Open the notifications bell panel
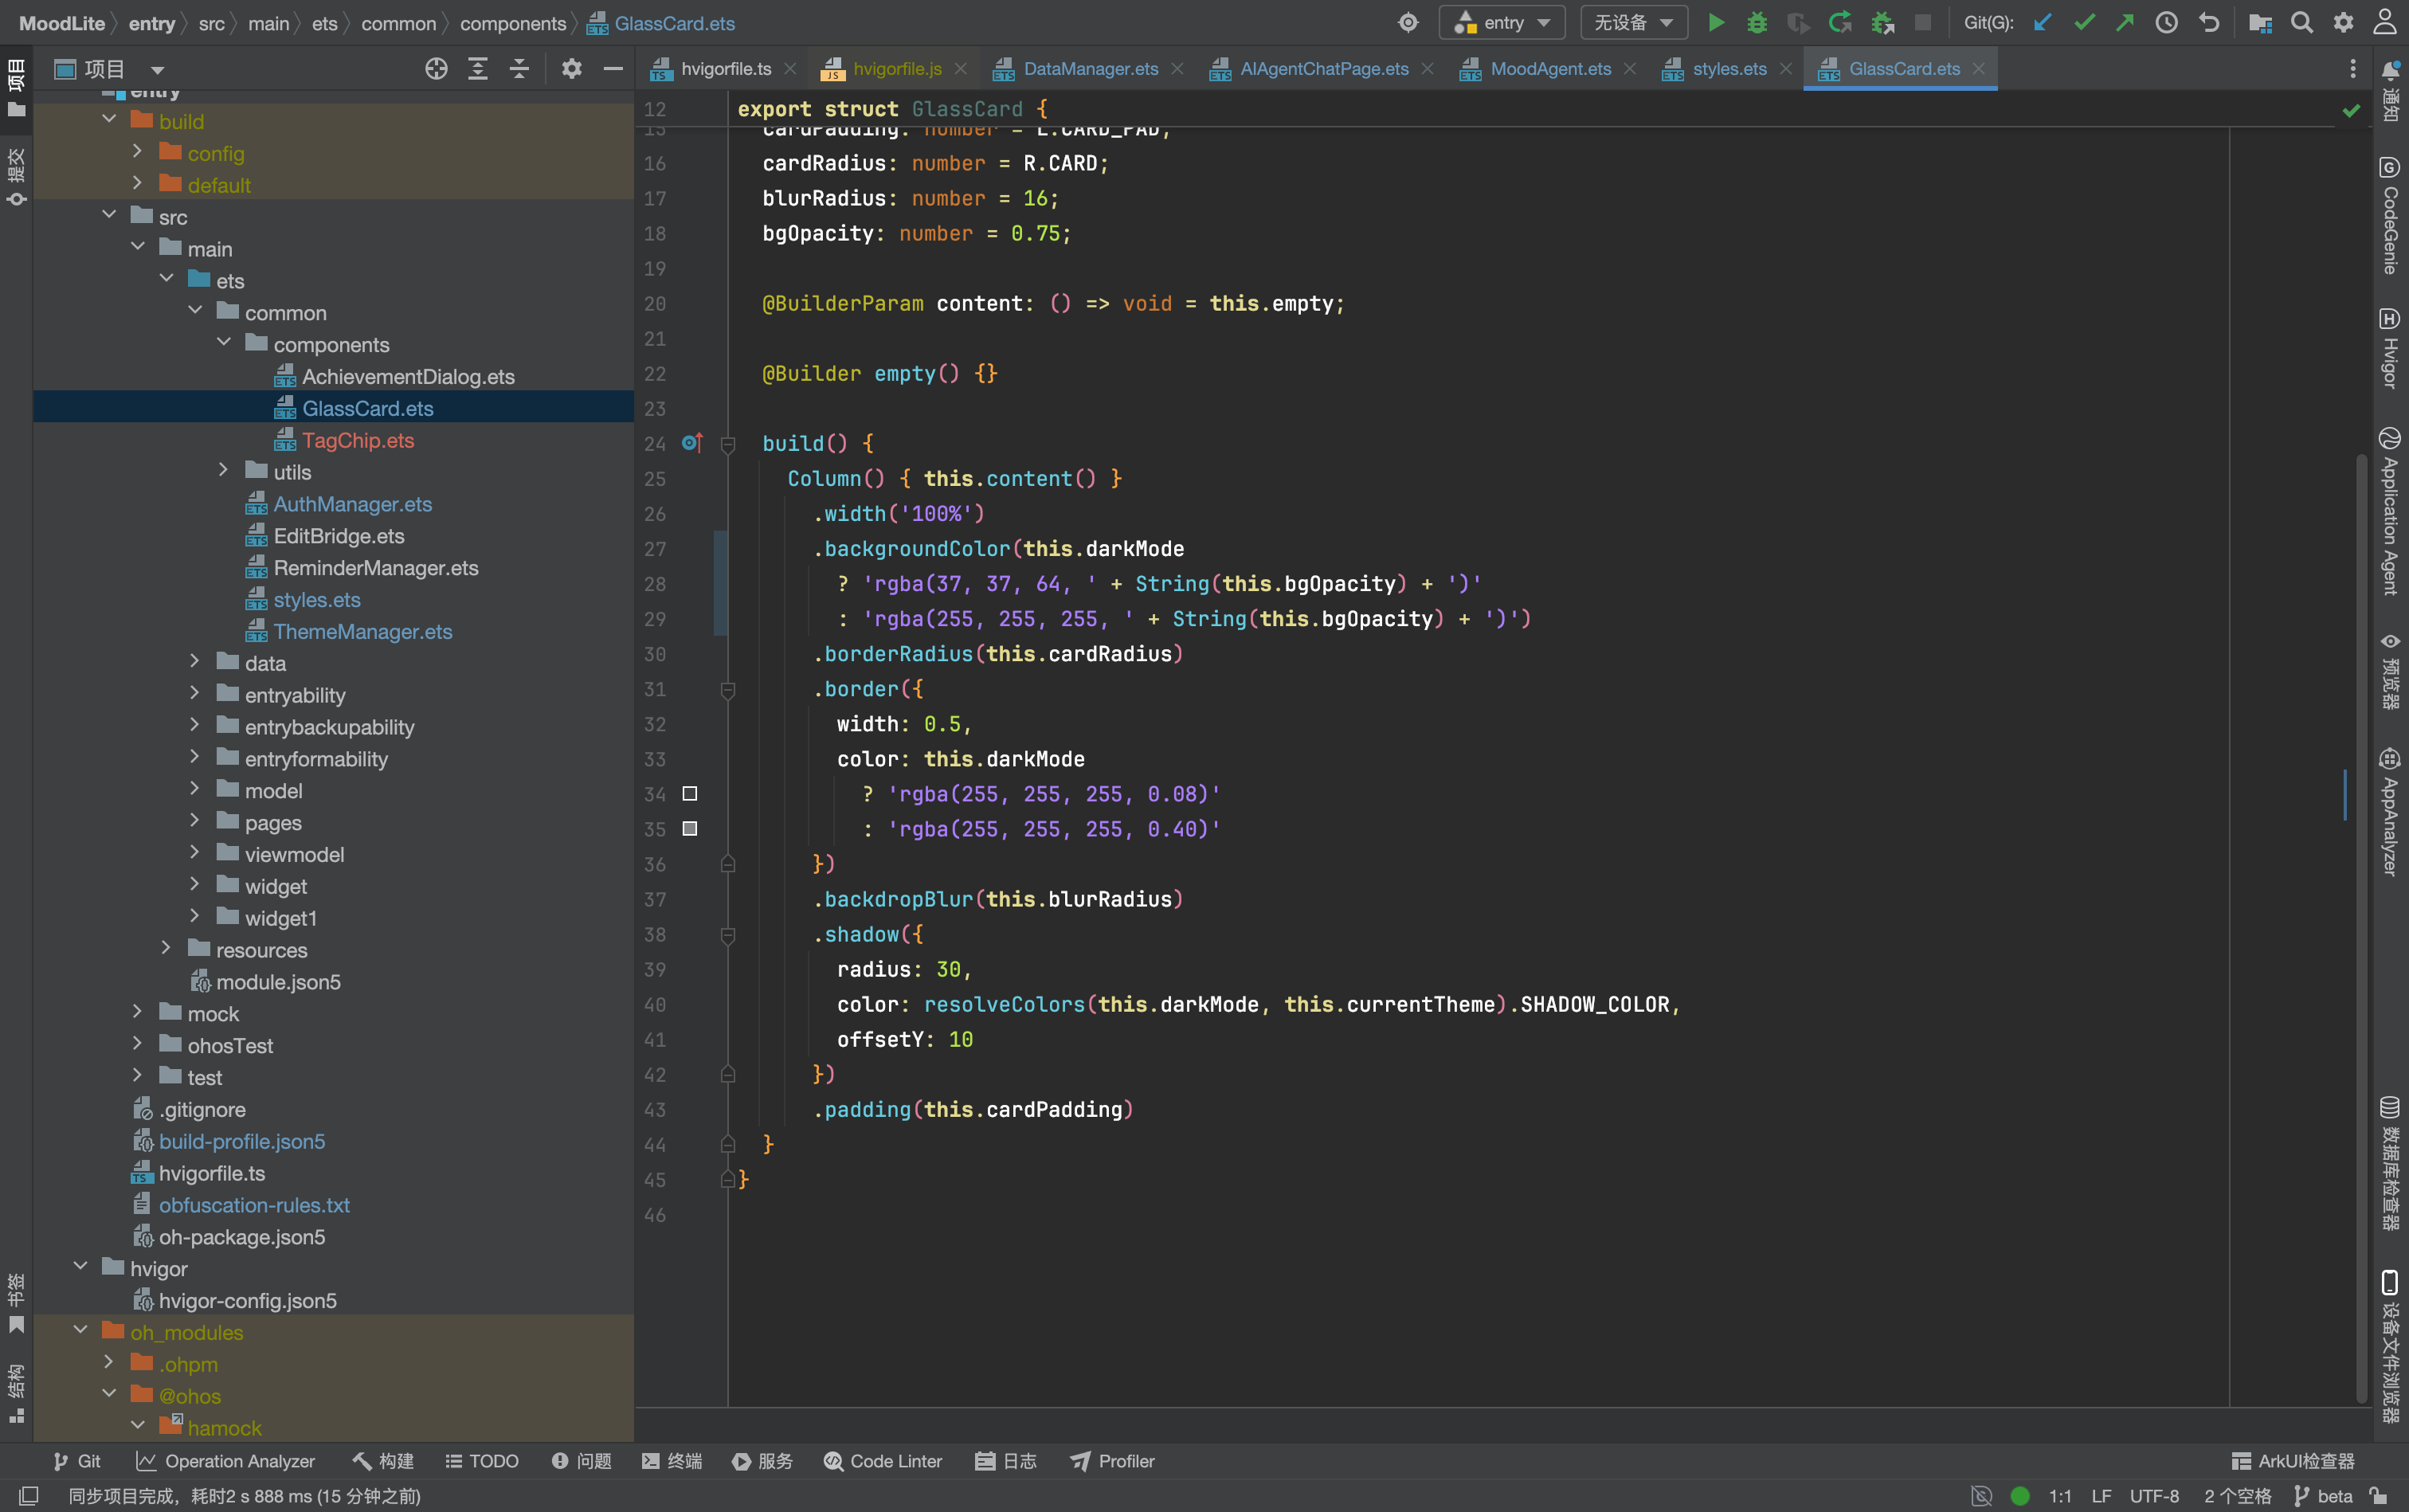This screenshot has height=1512, width=2409. [x=2390, y=91]
